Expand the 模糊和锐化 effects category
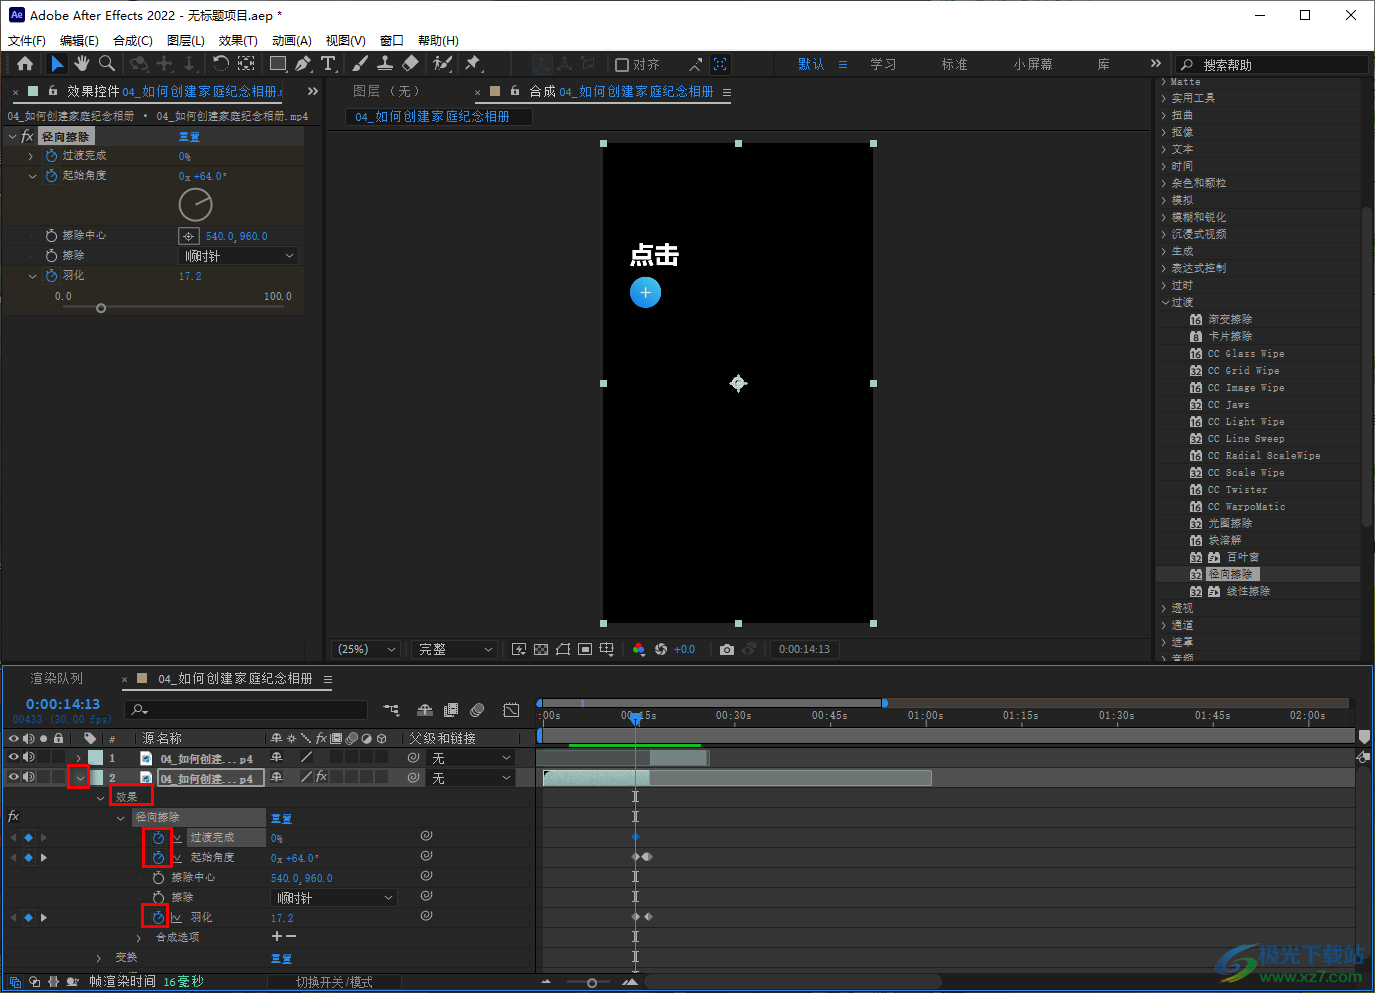 click(x=1164, y=217)
